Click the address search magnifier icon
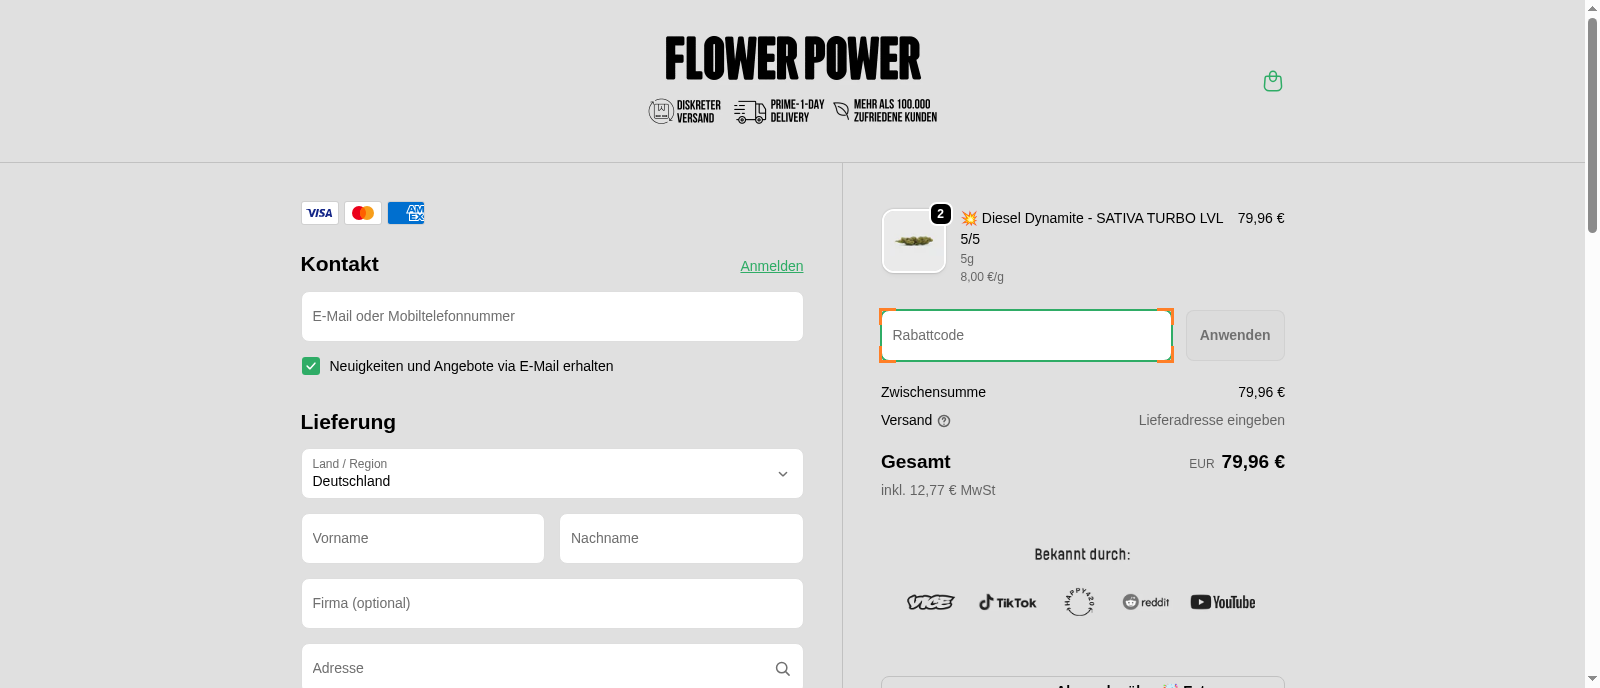The image size is (1600, 688). point(783,669)
